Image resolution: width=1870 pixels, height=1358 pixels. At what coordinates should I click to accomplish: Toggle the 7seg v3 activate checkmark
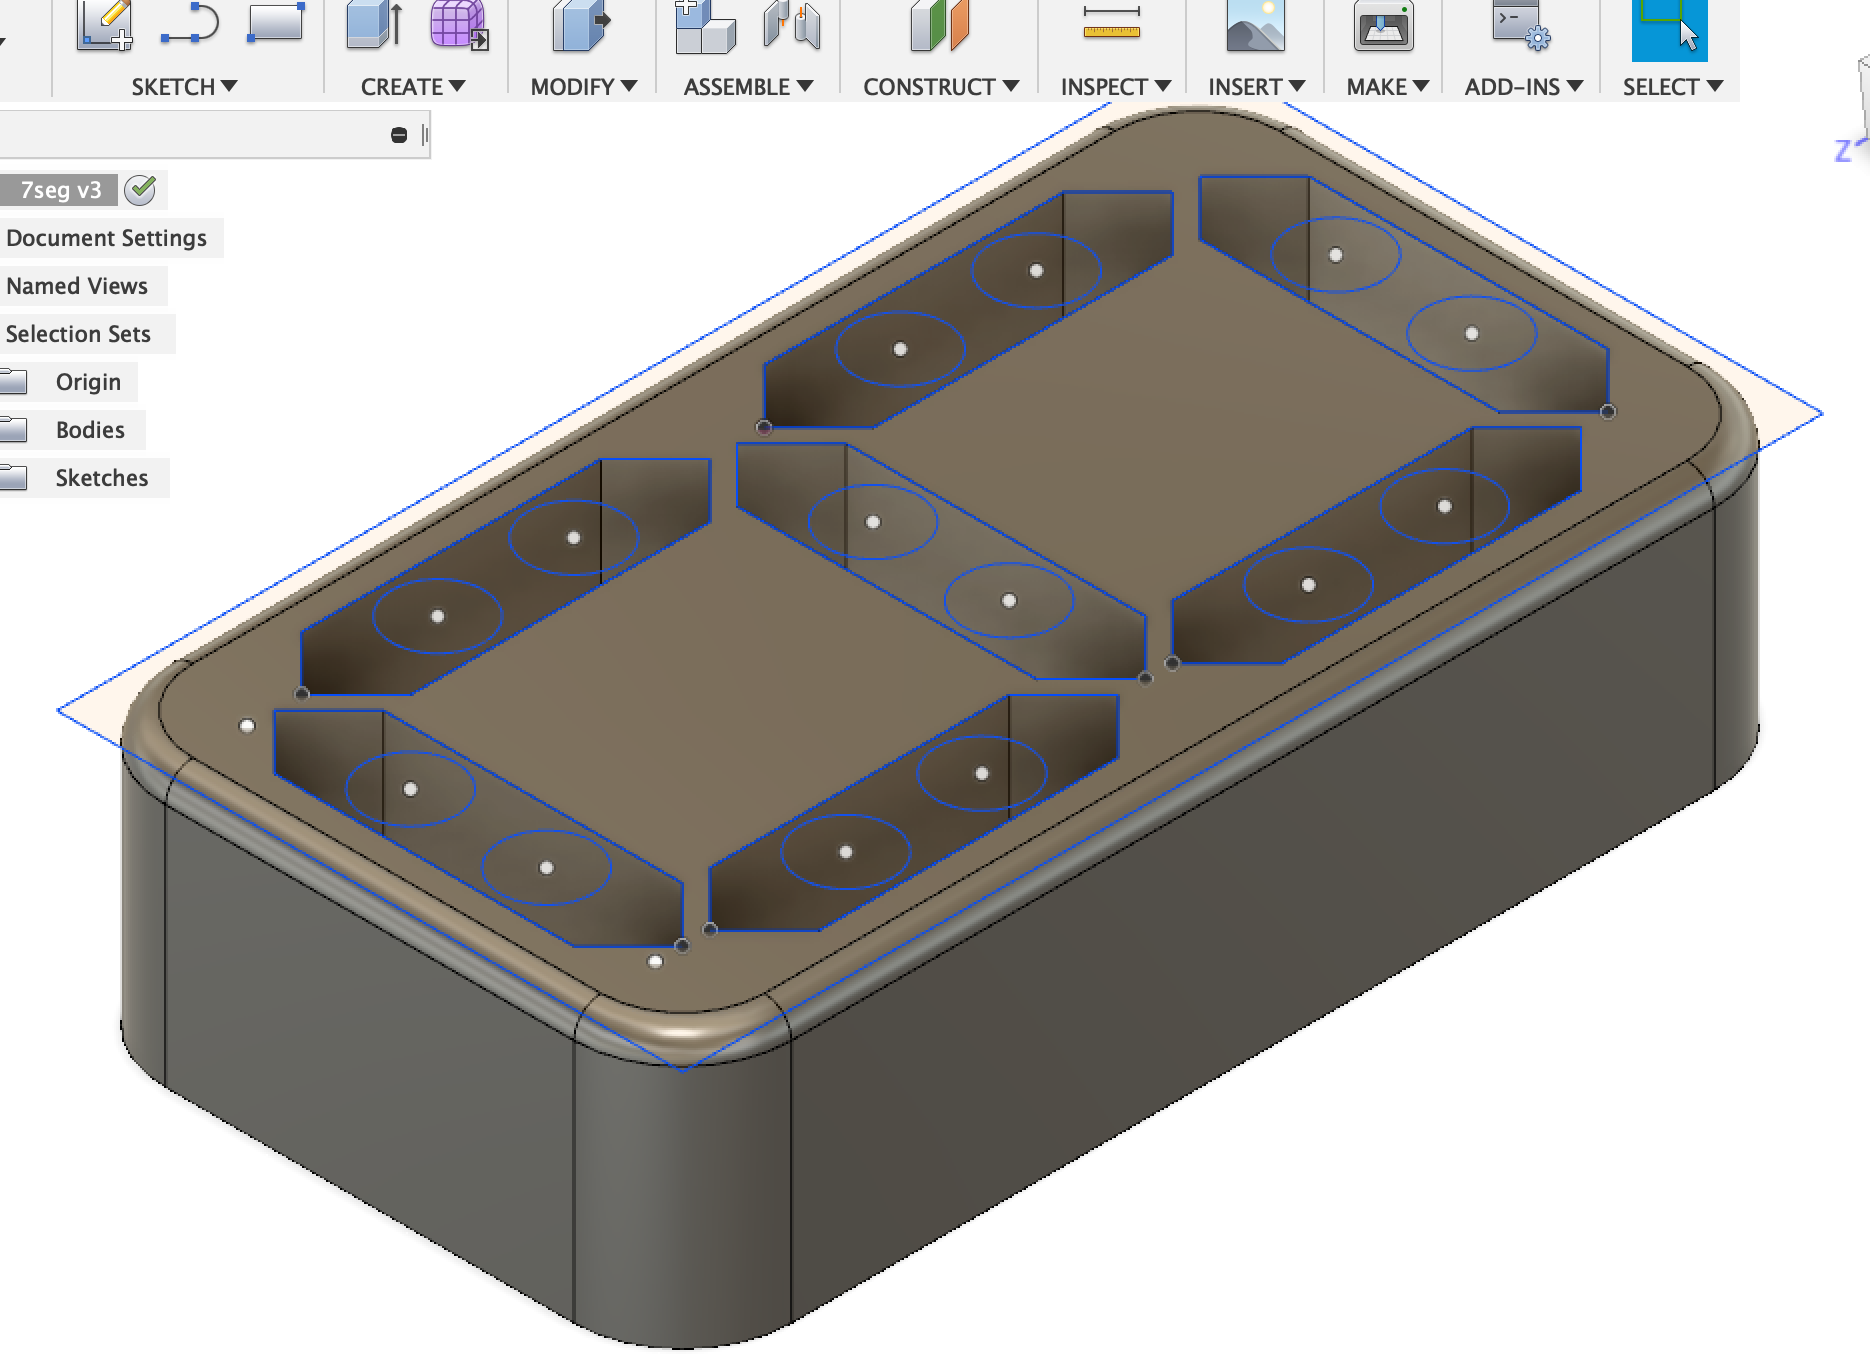tap(141, 190)
